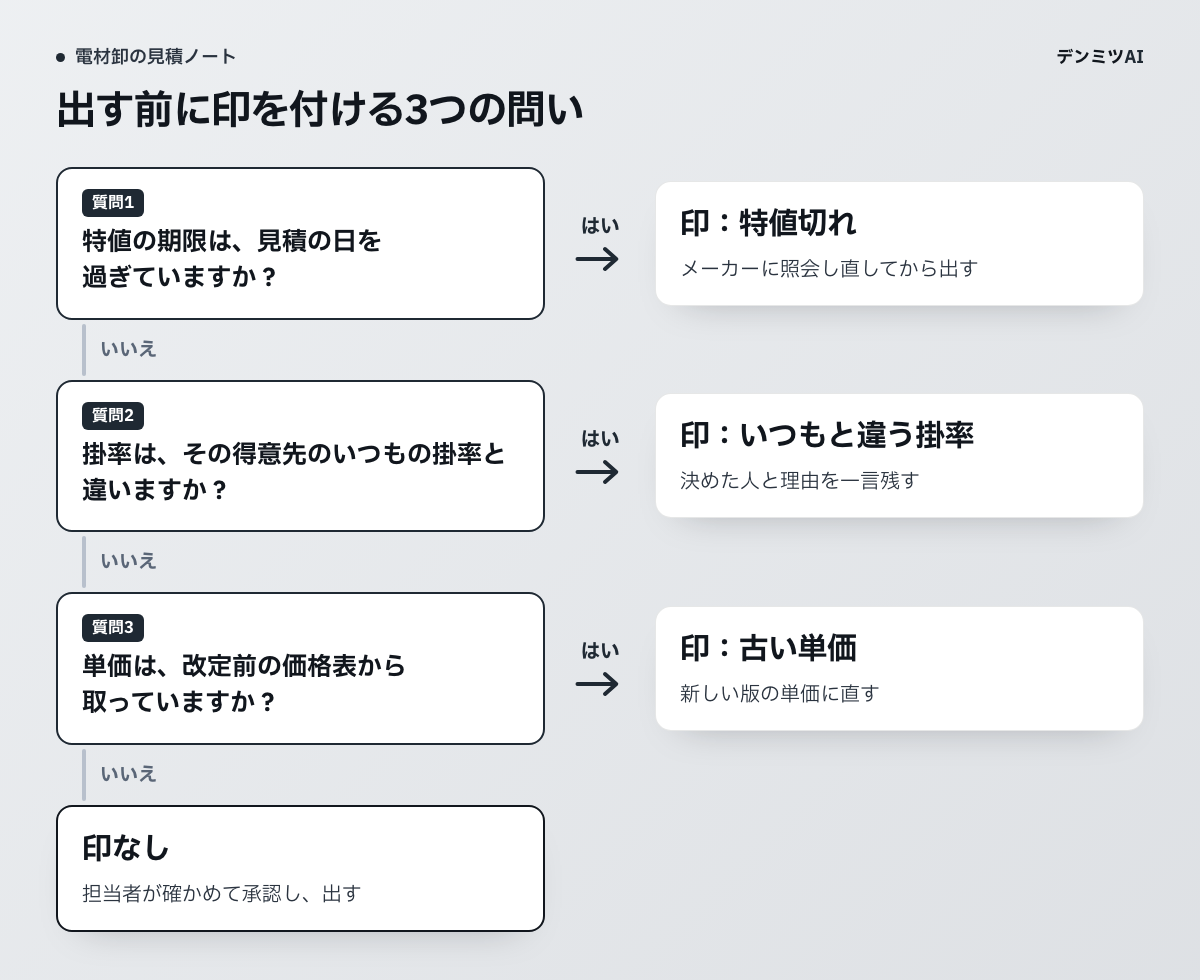Click the 質問1 badge
The image size is (1200, 980).
point(113,203)
